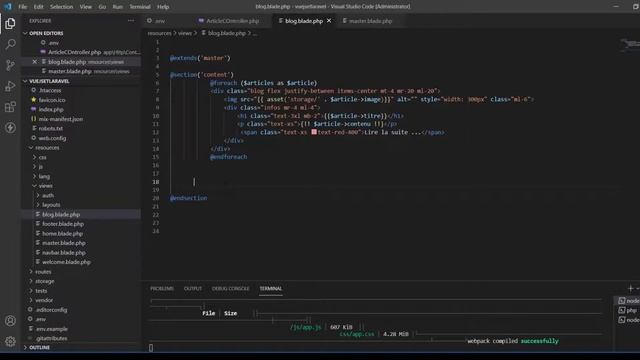The image size is (640, 360).
Task: Select the Terminal panel tab
Action: pos(271,288)
